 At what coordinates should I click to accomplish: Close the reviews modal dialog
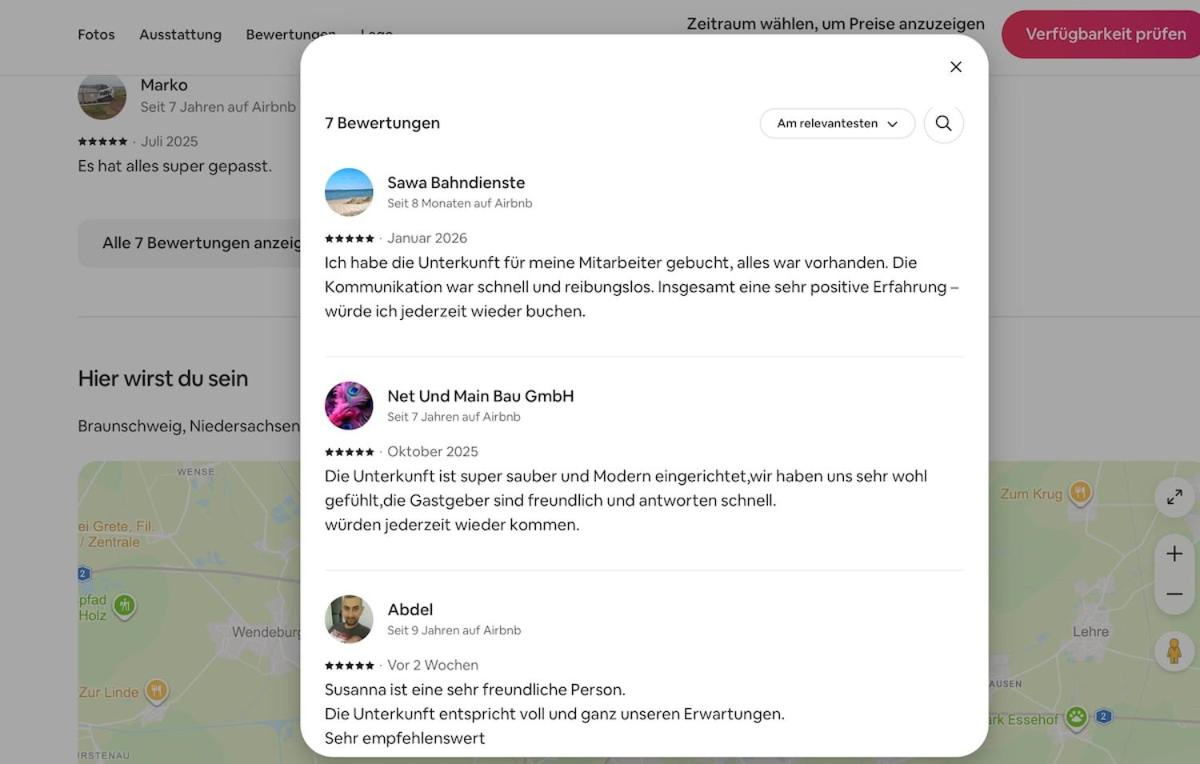pyautogui.click(x=955, y=67)
